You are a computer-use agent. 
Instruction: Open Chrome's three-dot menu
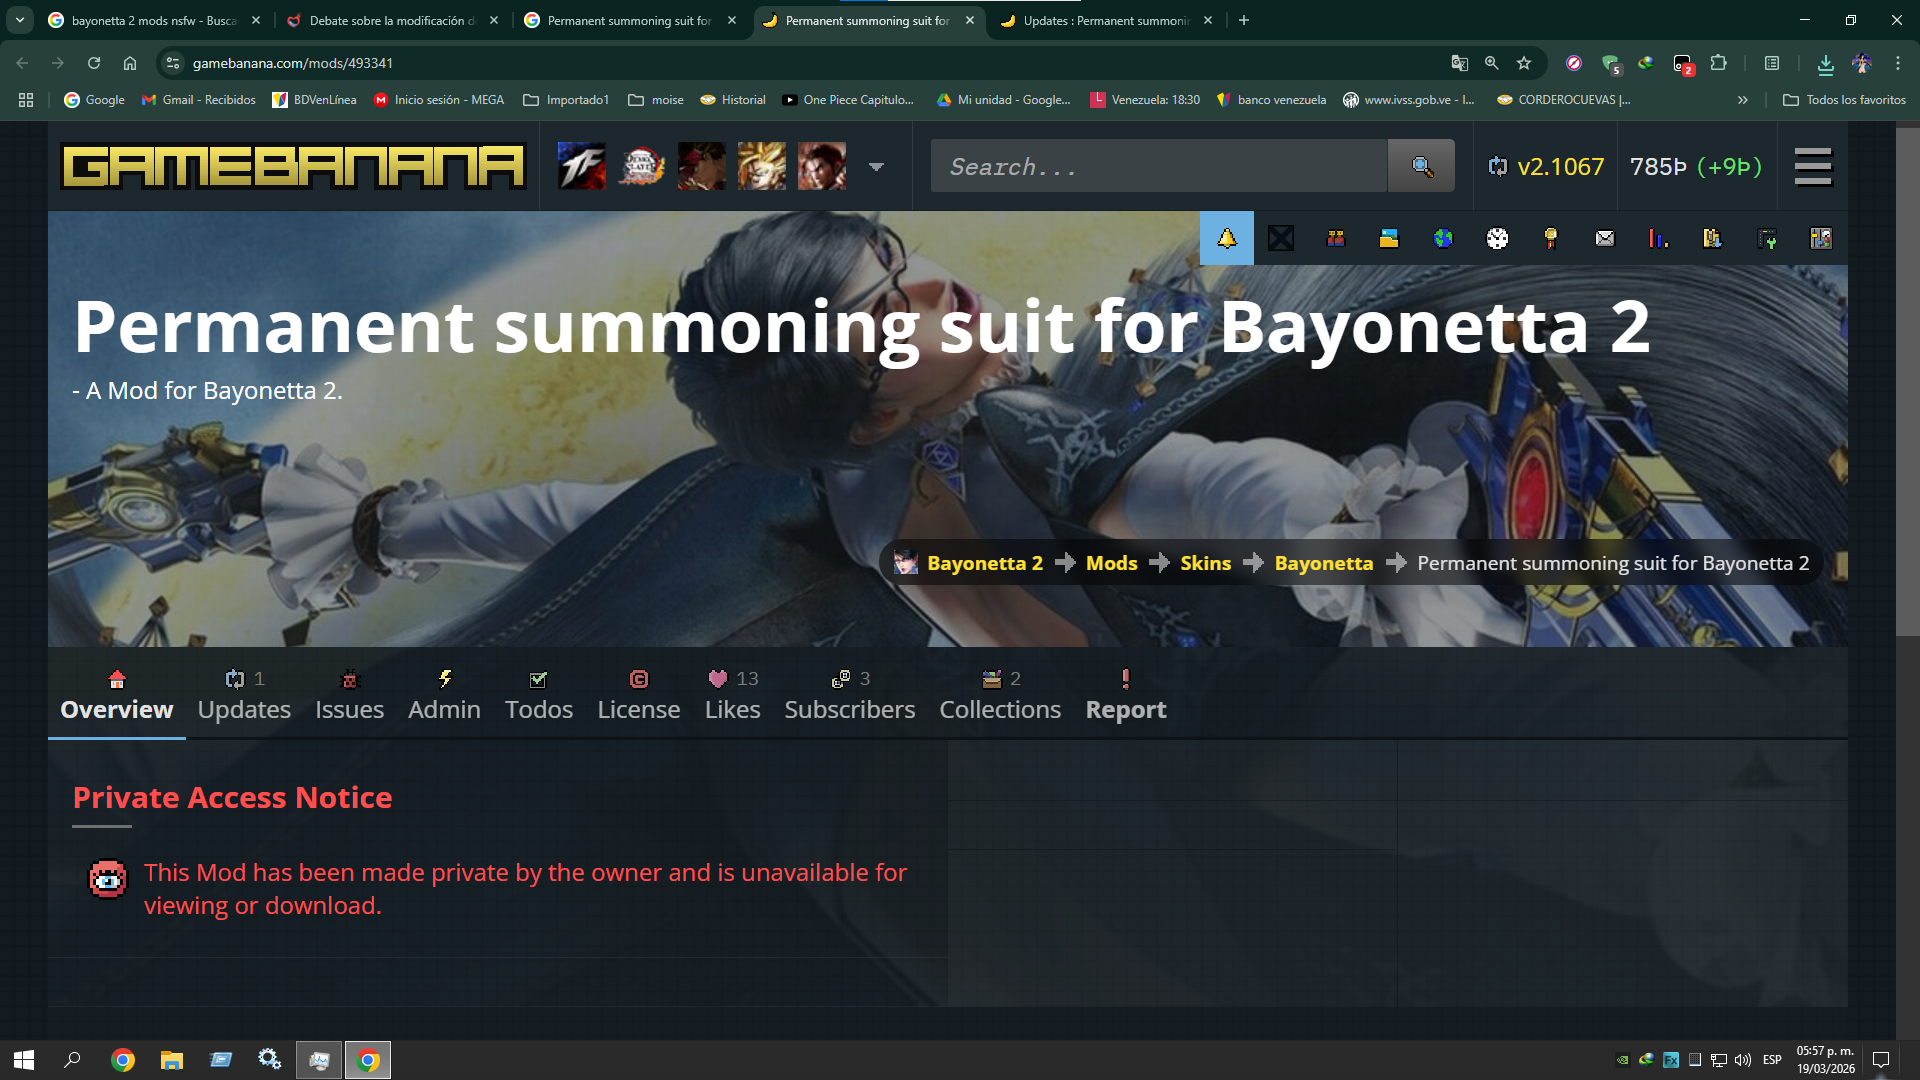pyautogui.click(x=1898, y=63)
